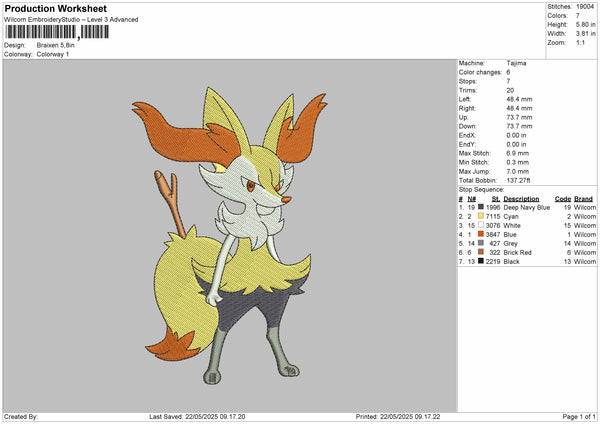Click the 'Stops:' label
Image resolution: width=600 pixels, height=424 pixels.
(x=468, y=81)
